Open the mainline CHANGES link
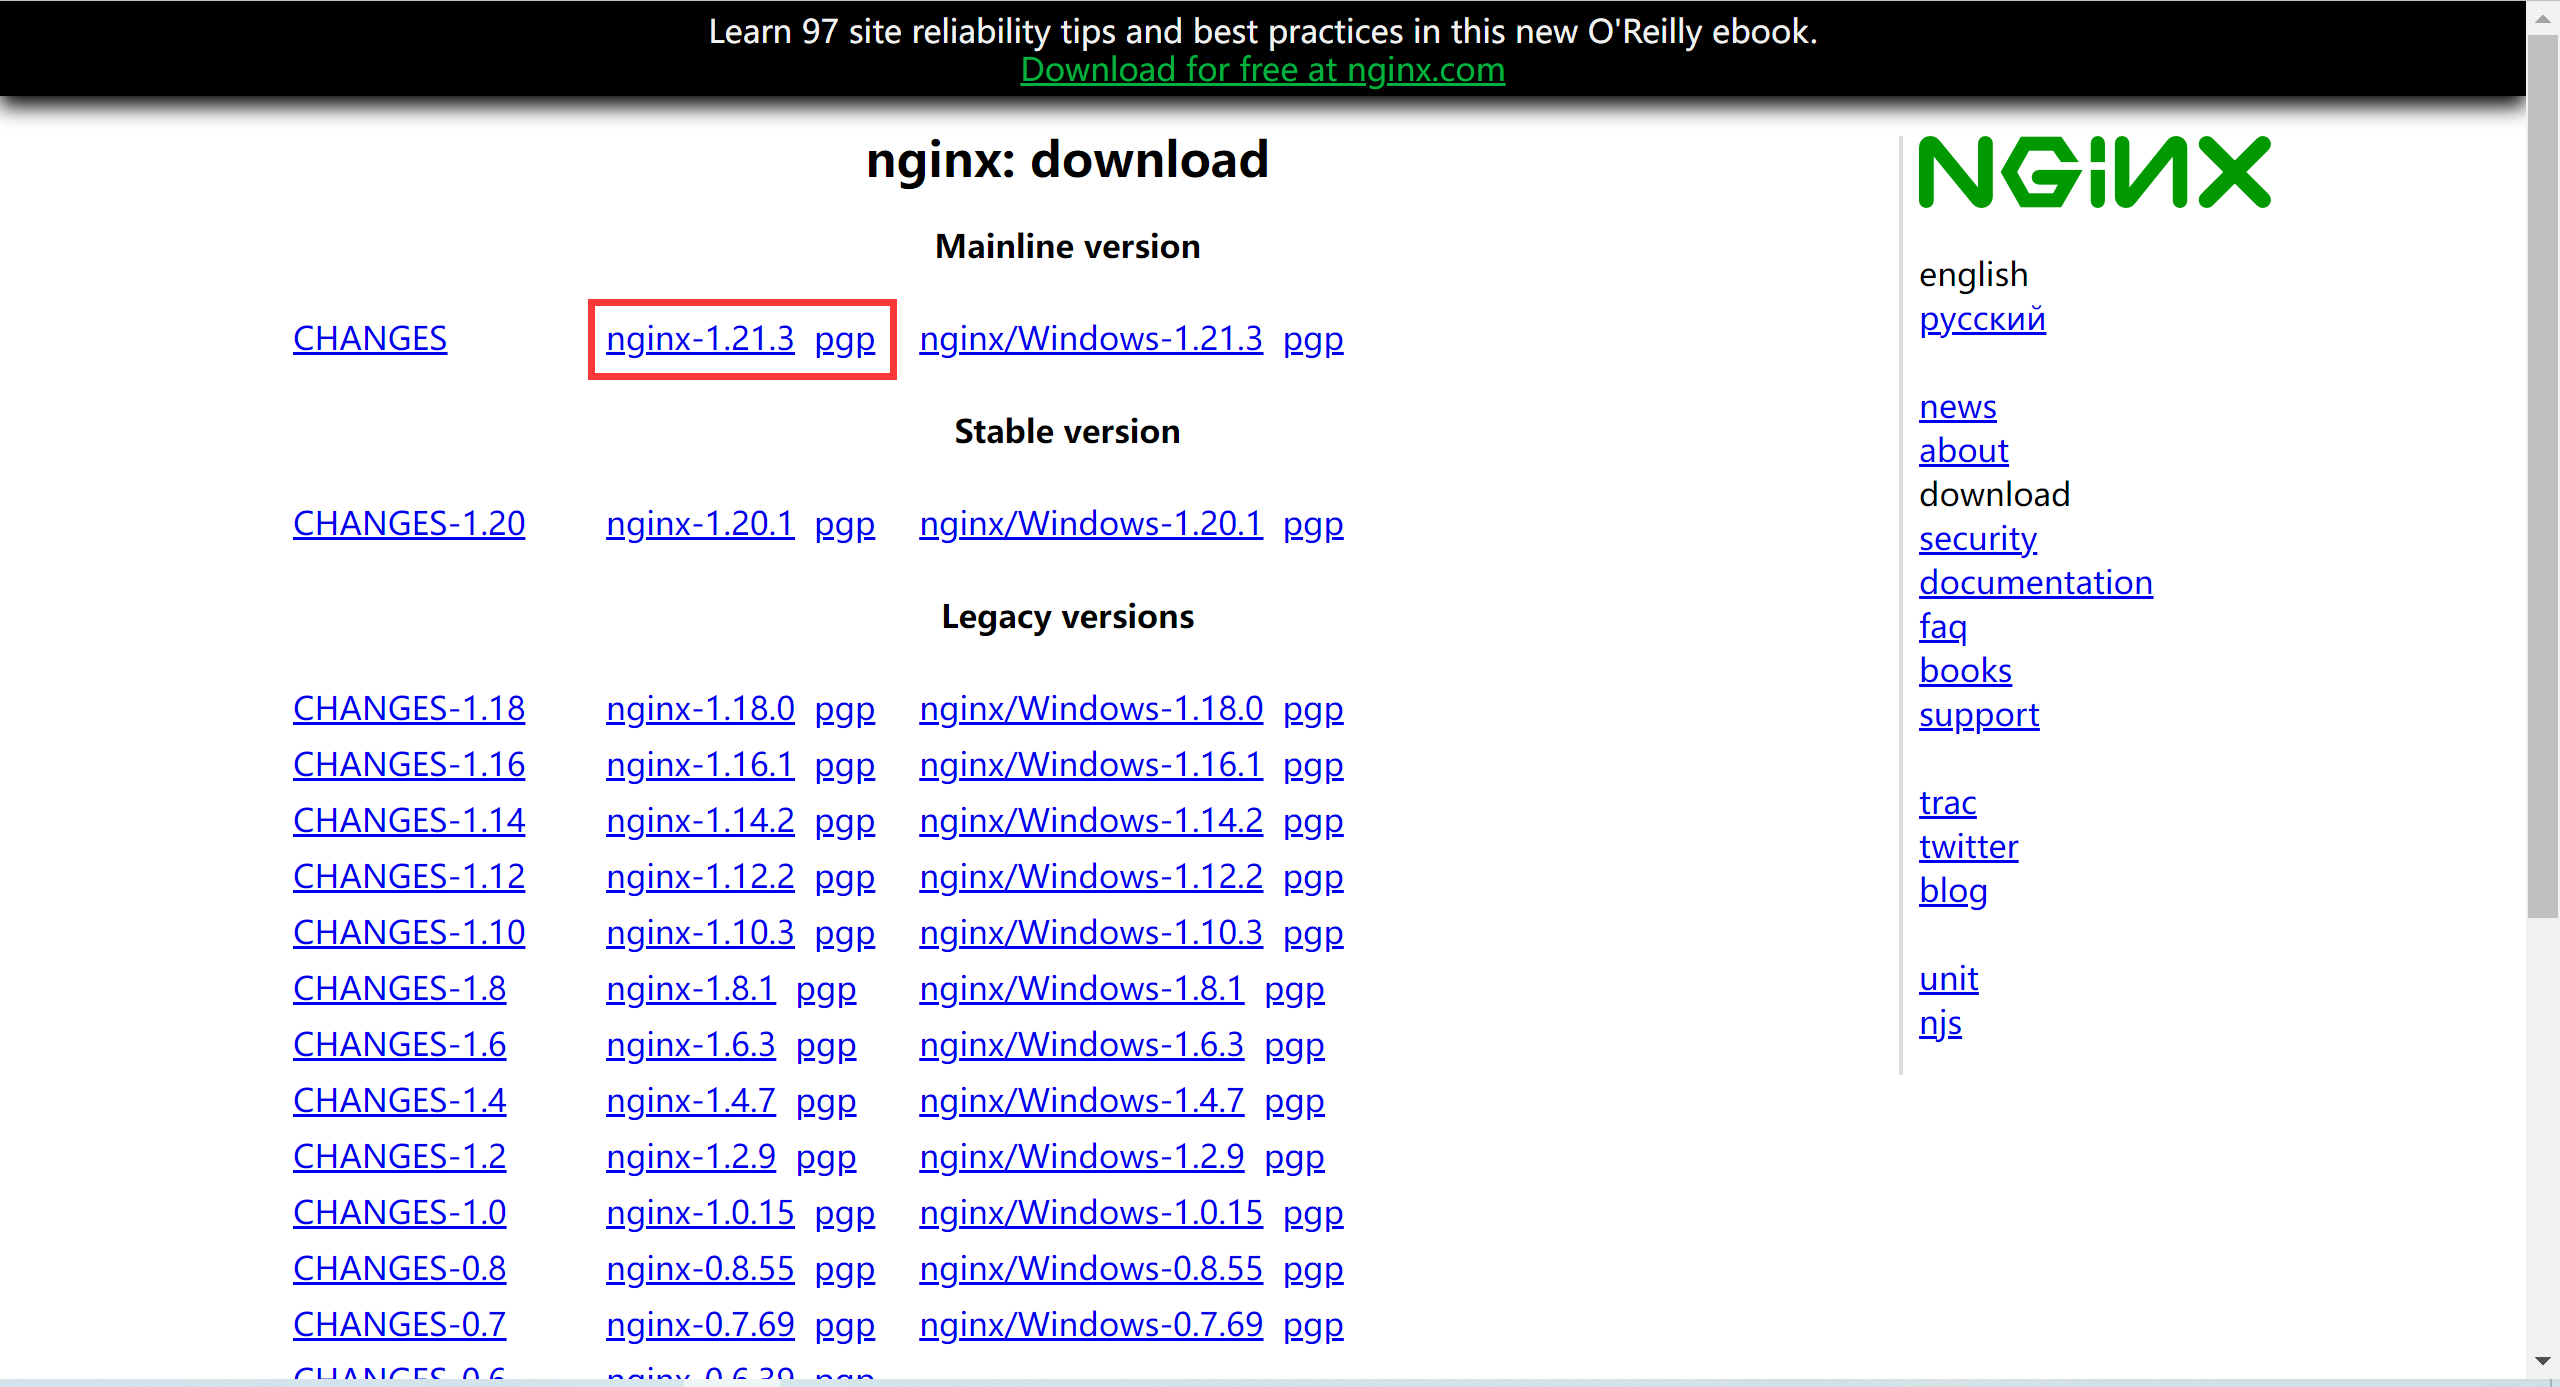 pyautogui.click(x=369, y=339)
